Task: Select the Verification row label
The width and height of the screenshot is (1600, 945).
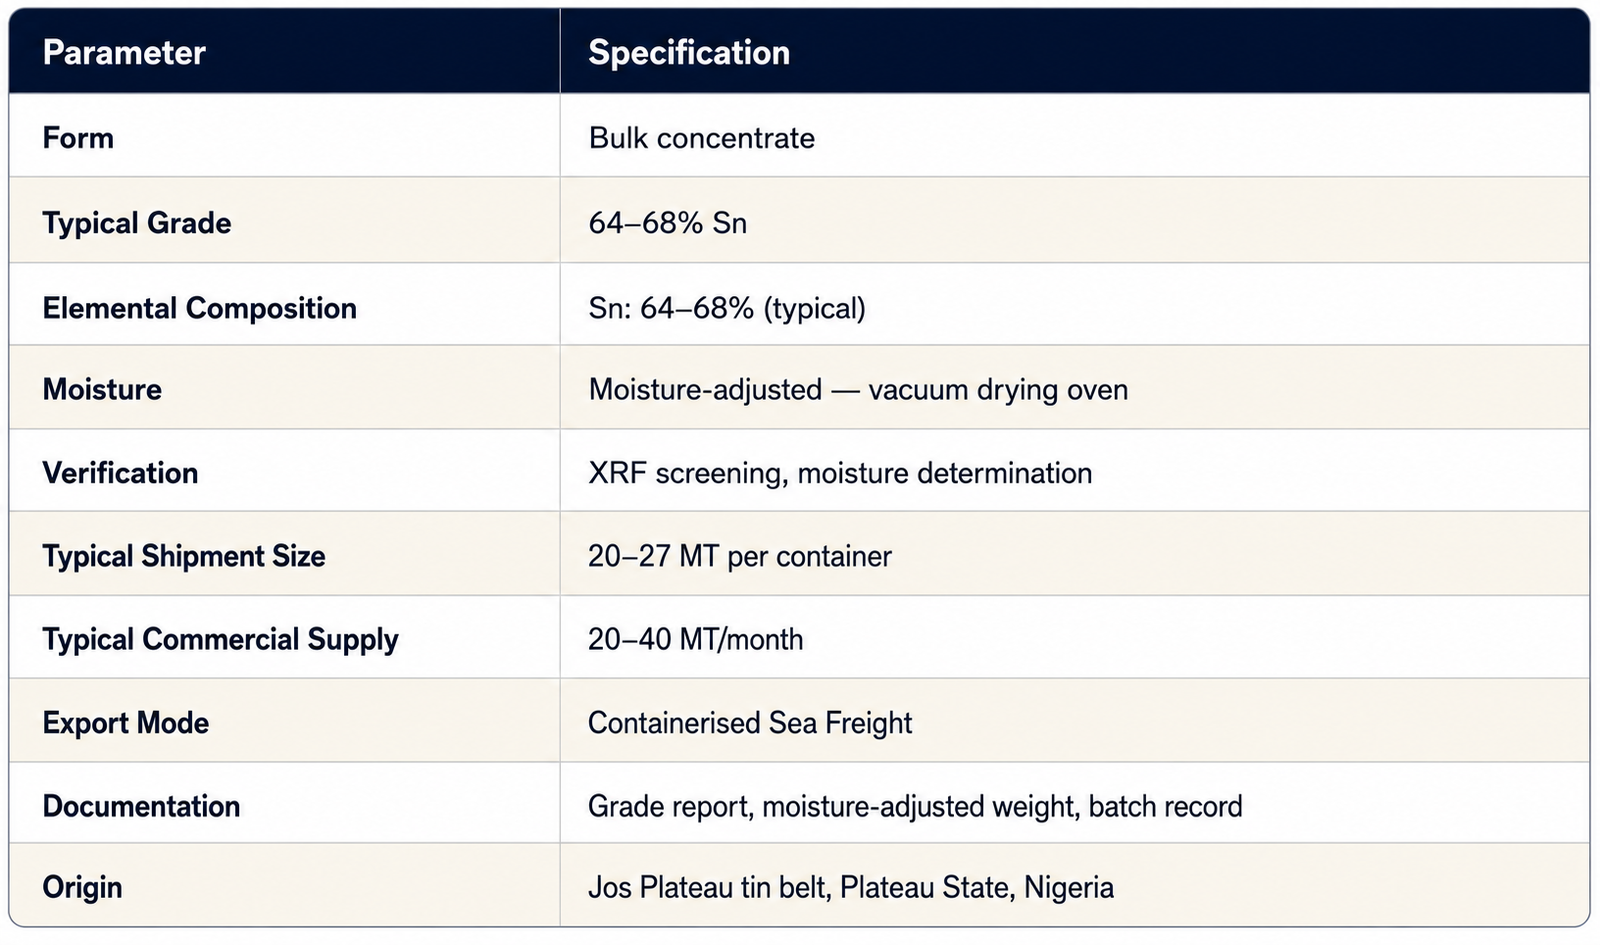Action: (120, 473)
